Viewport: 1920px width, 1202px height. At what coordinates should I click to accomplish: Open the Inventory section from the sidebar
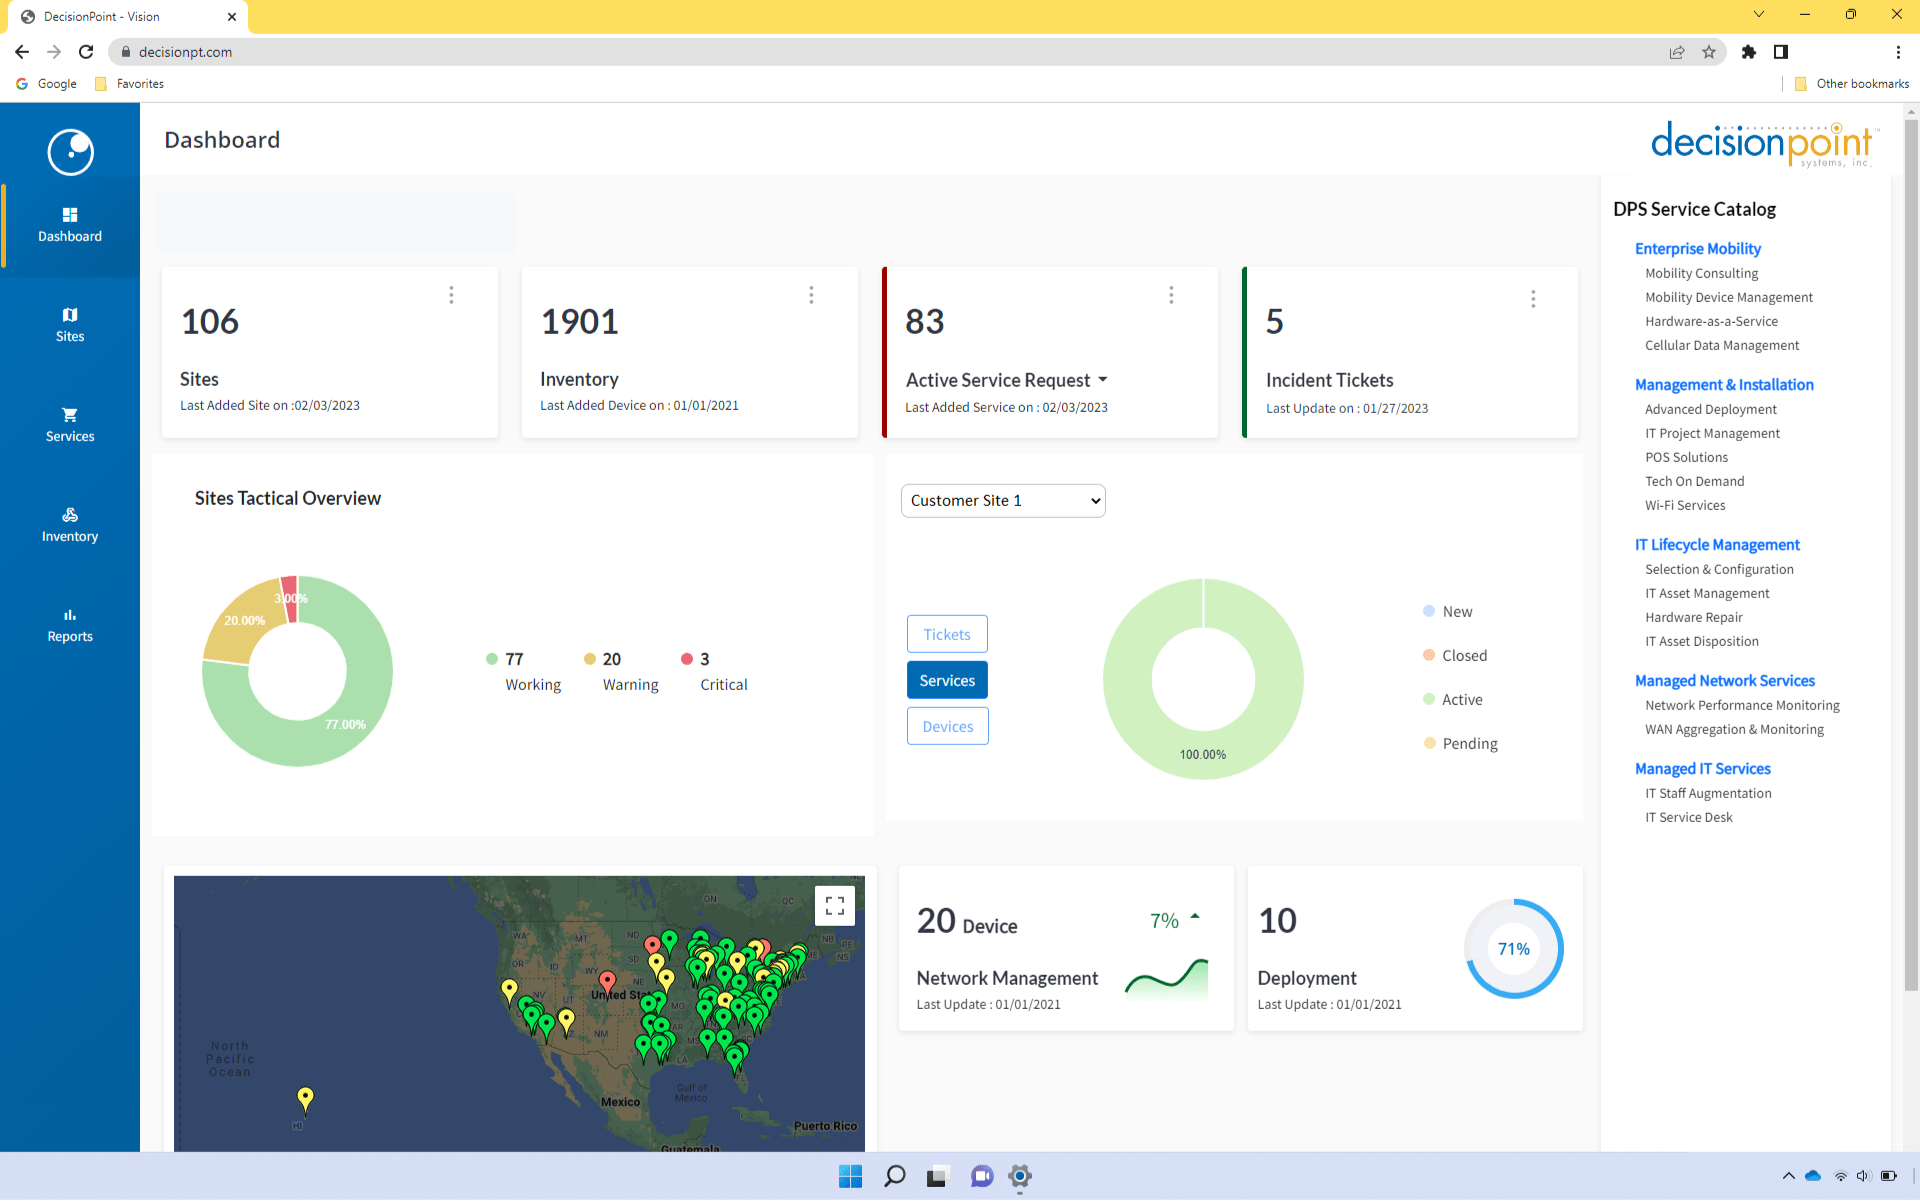pyautogui.click(x=69, y=524)
